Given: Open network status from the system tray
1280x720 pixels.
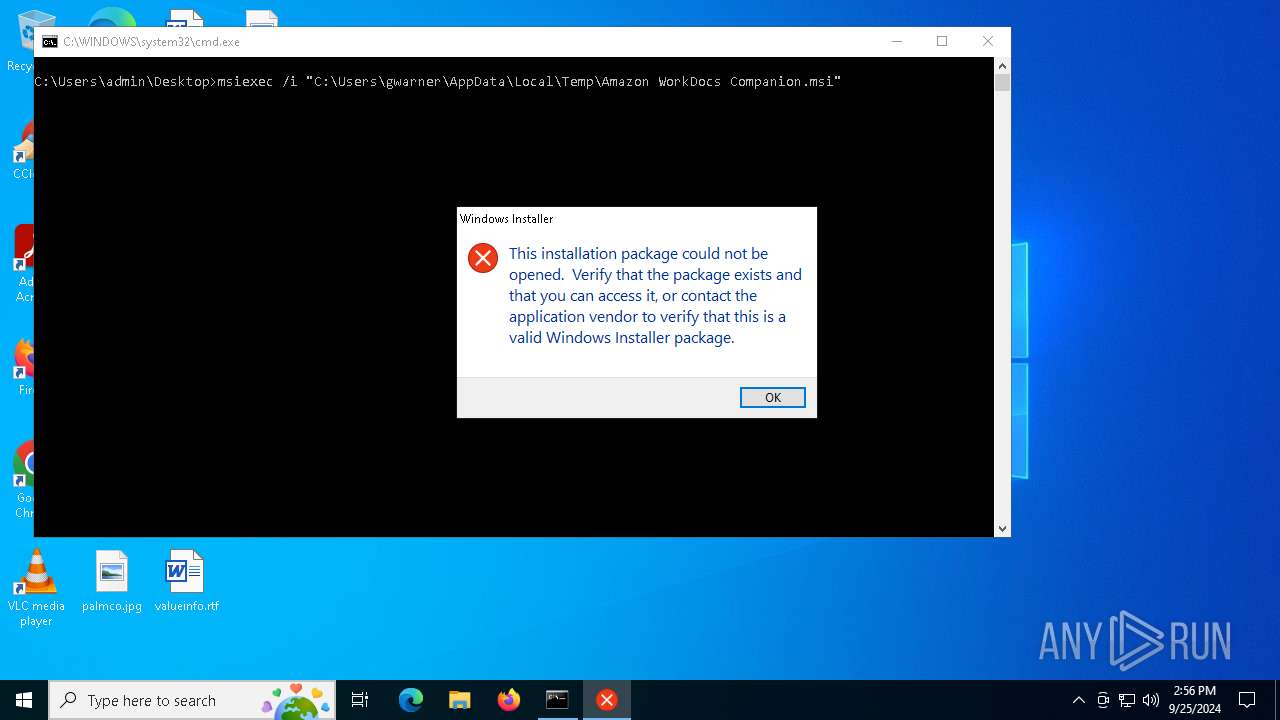Looking at the screenshot, I should [1127, 700].
